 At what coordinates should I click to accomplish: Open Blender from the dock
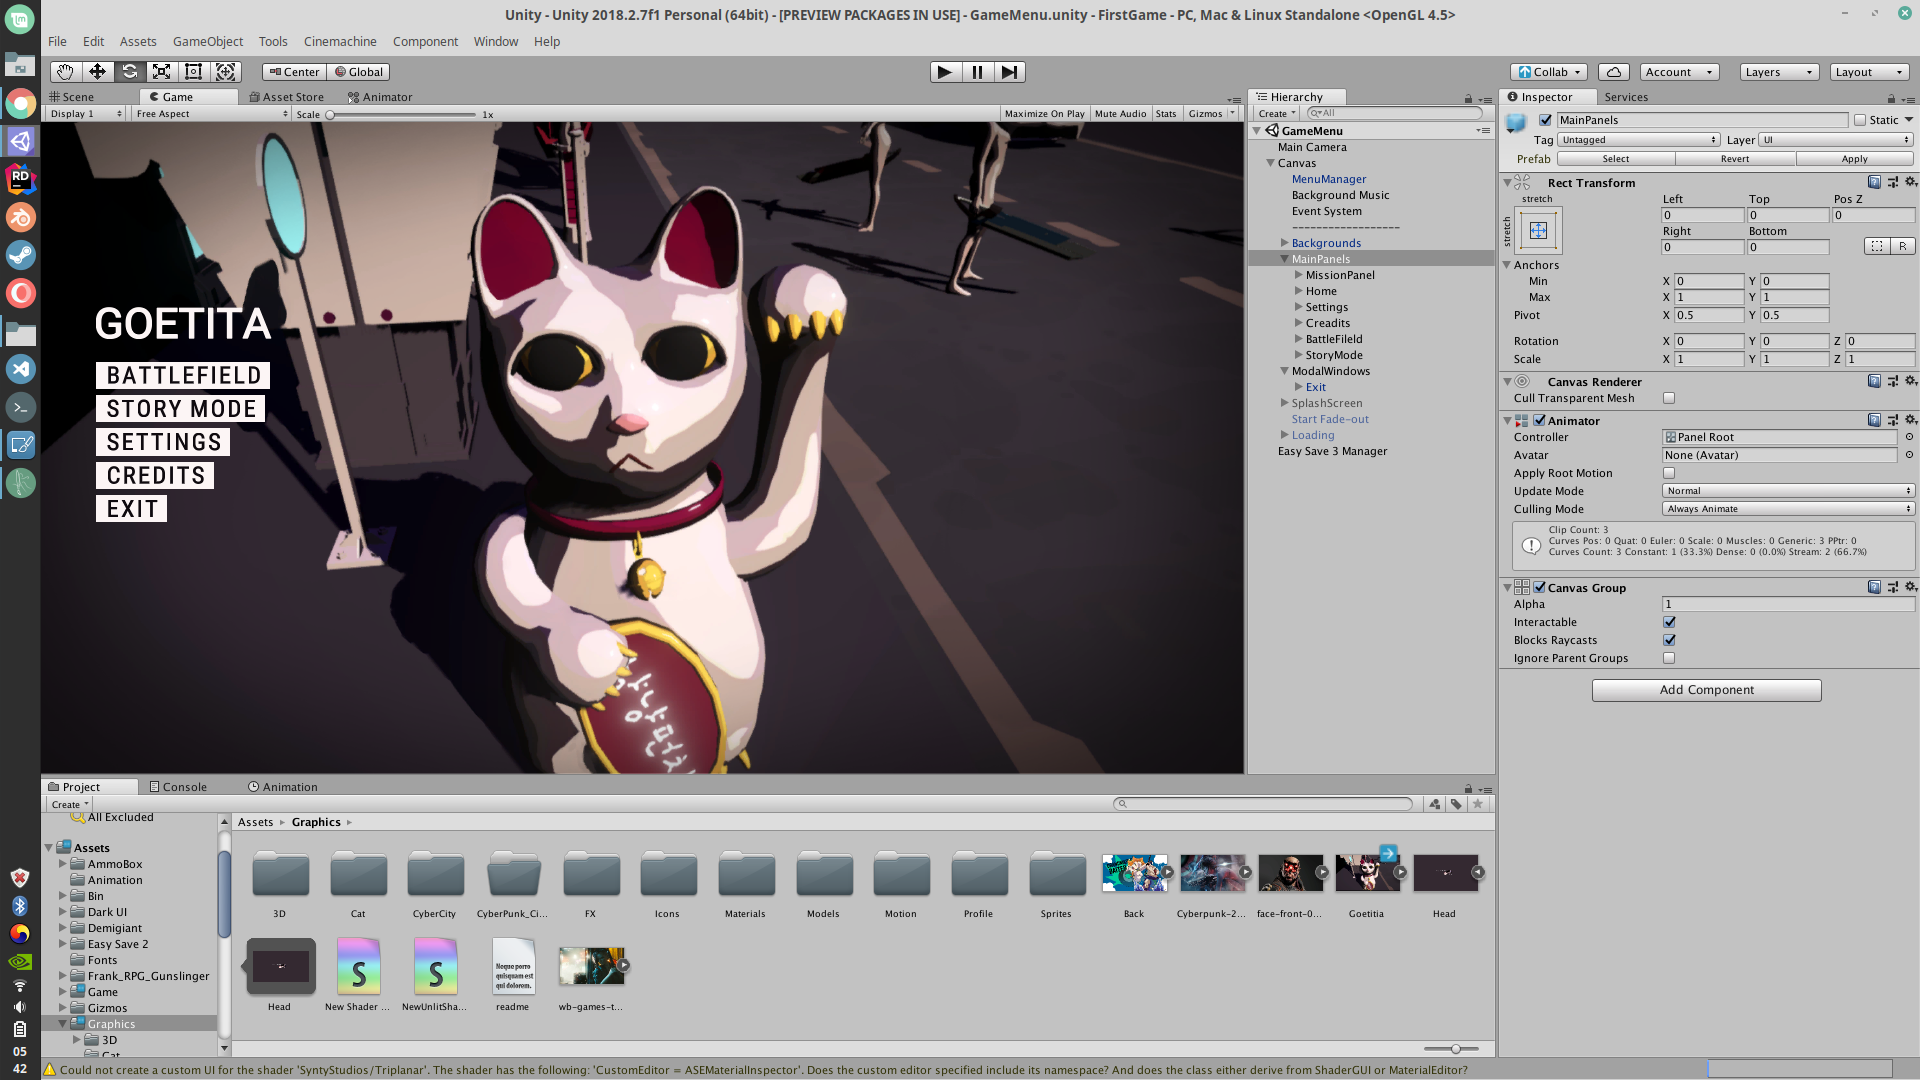pos(21,217)
